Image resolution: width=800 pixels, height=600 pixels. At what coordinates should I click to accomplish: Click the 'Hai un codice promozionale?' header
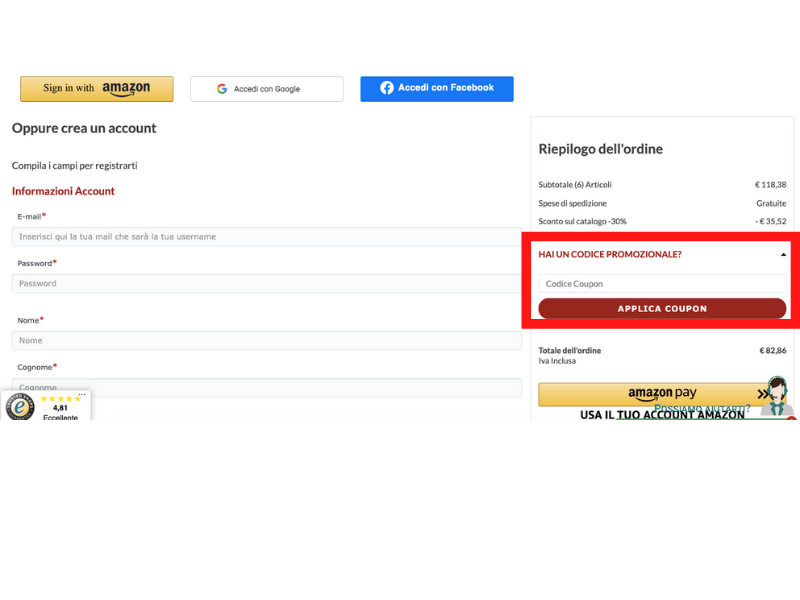point(610,255)
